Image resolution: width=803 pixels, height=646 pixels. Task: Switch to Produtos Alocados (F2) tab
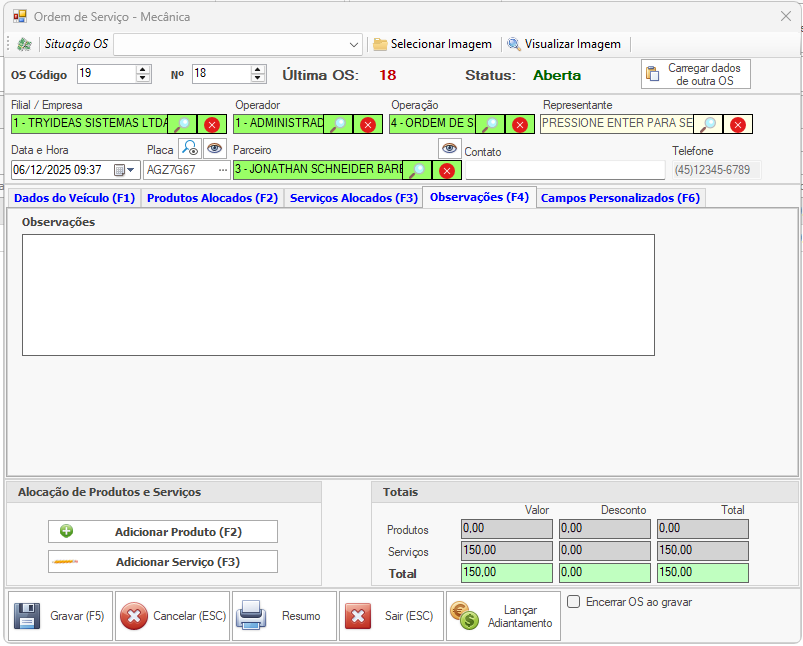click(x=212, y=198)
